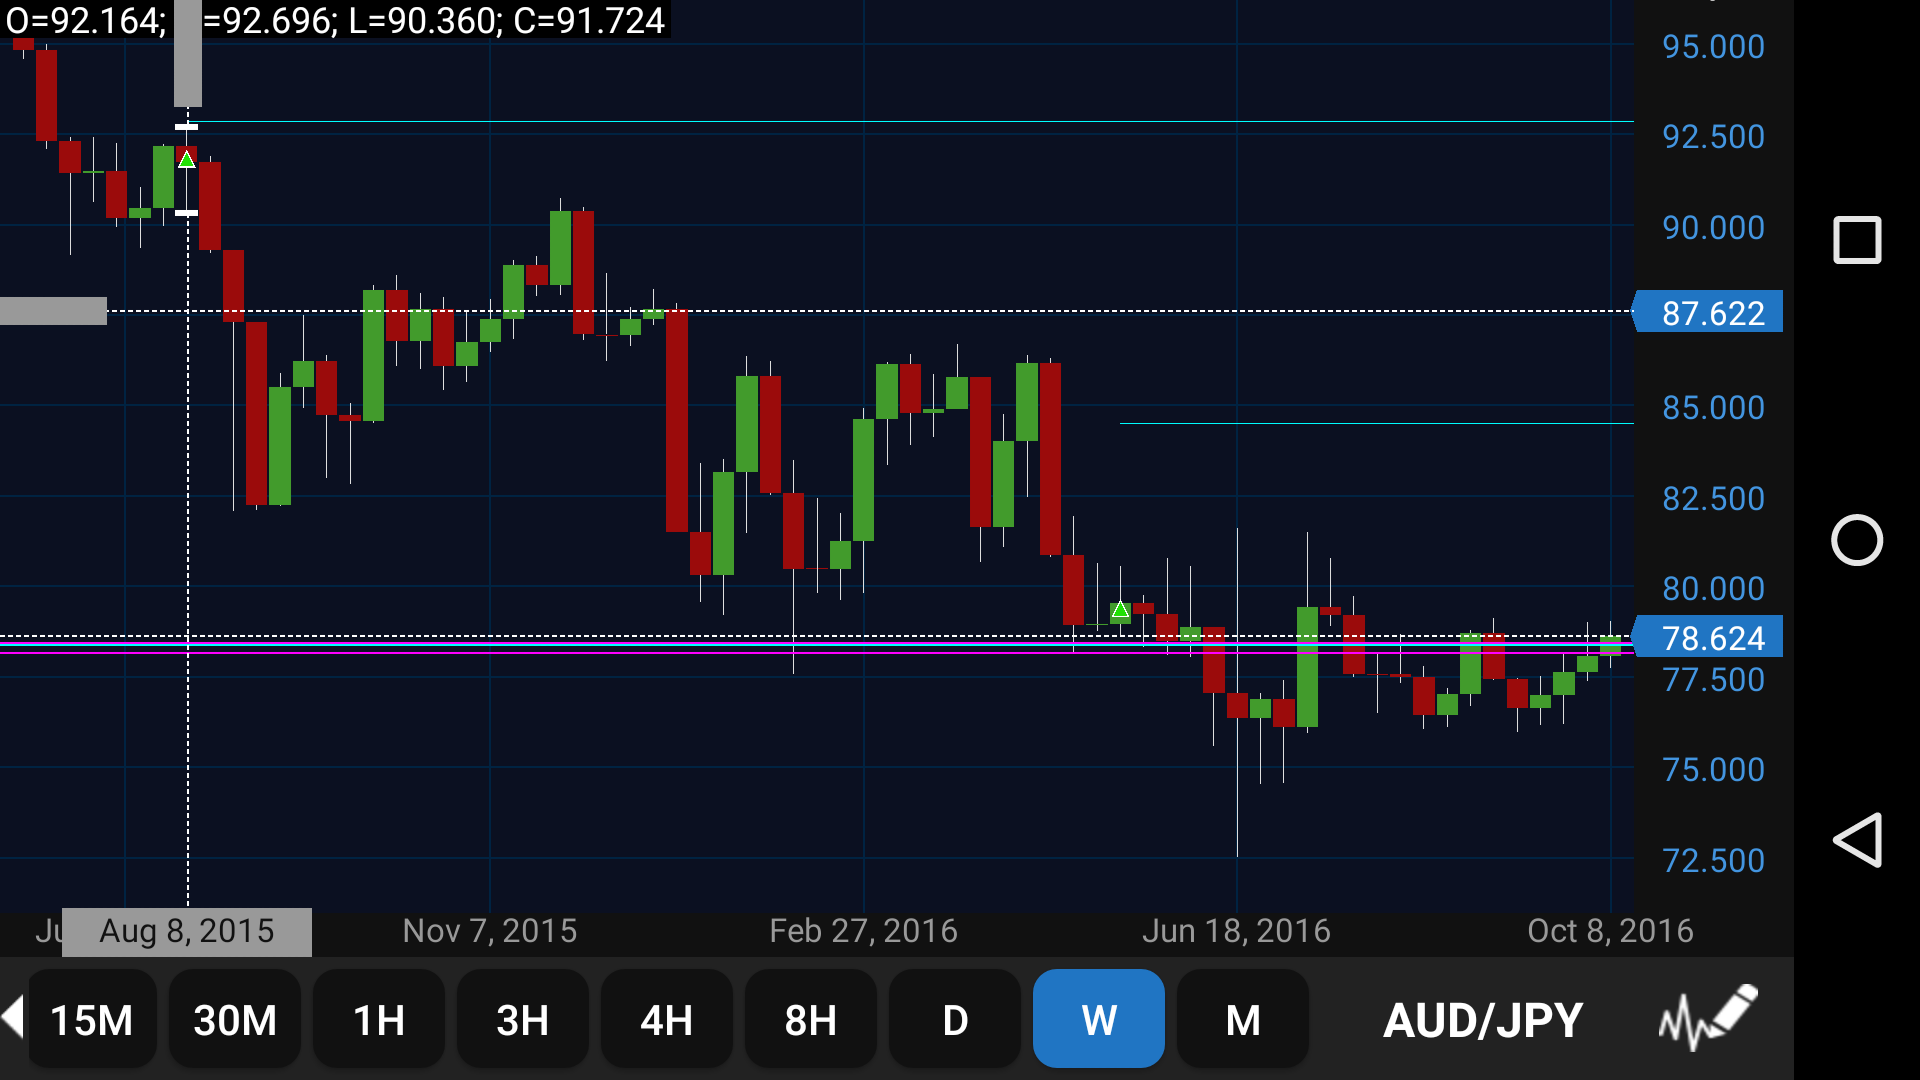
Task: Switch to 1H timeframe
Action: tap(379, 1020)
